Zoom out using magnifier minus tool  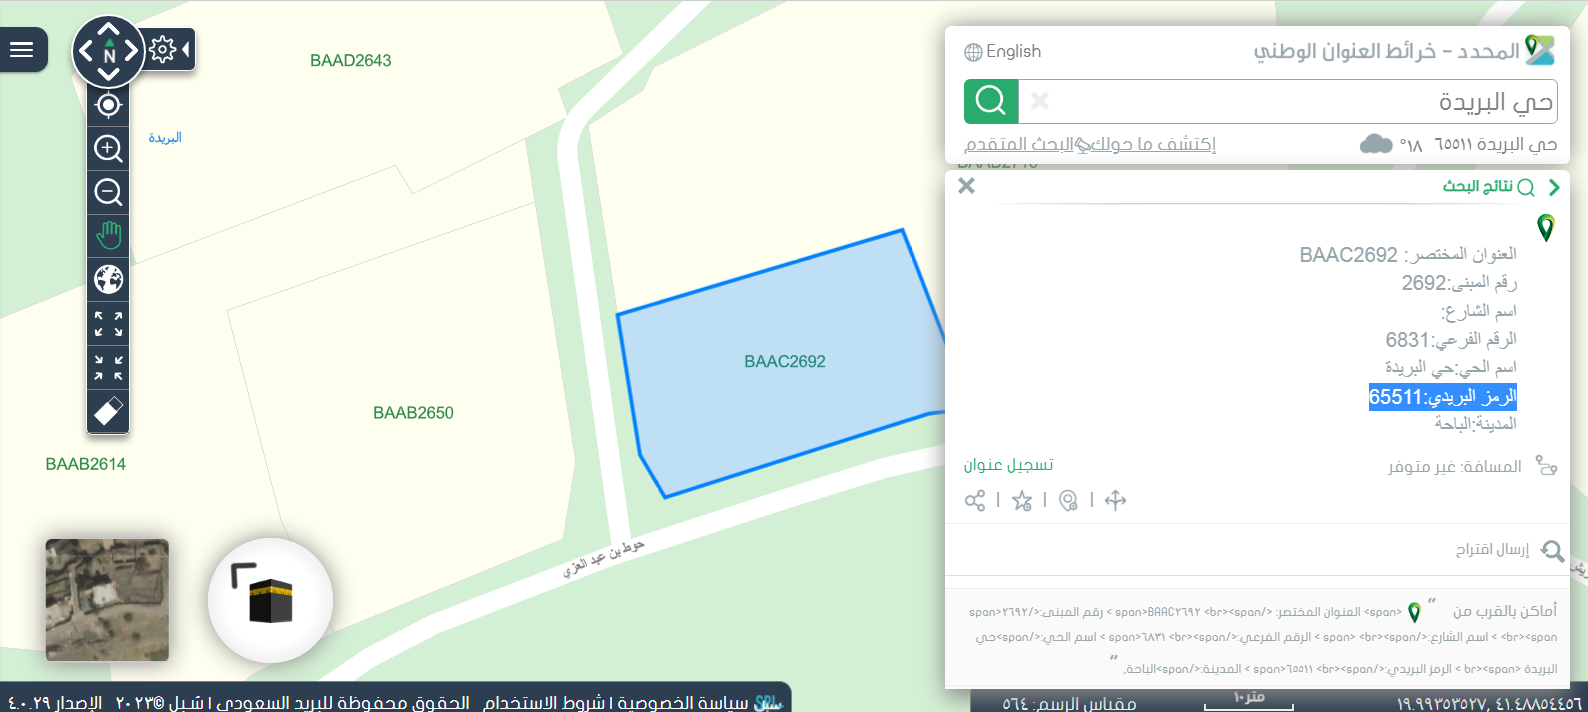(x=108, y=192)
